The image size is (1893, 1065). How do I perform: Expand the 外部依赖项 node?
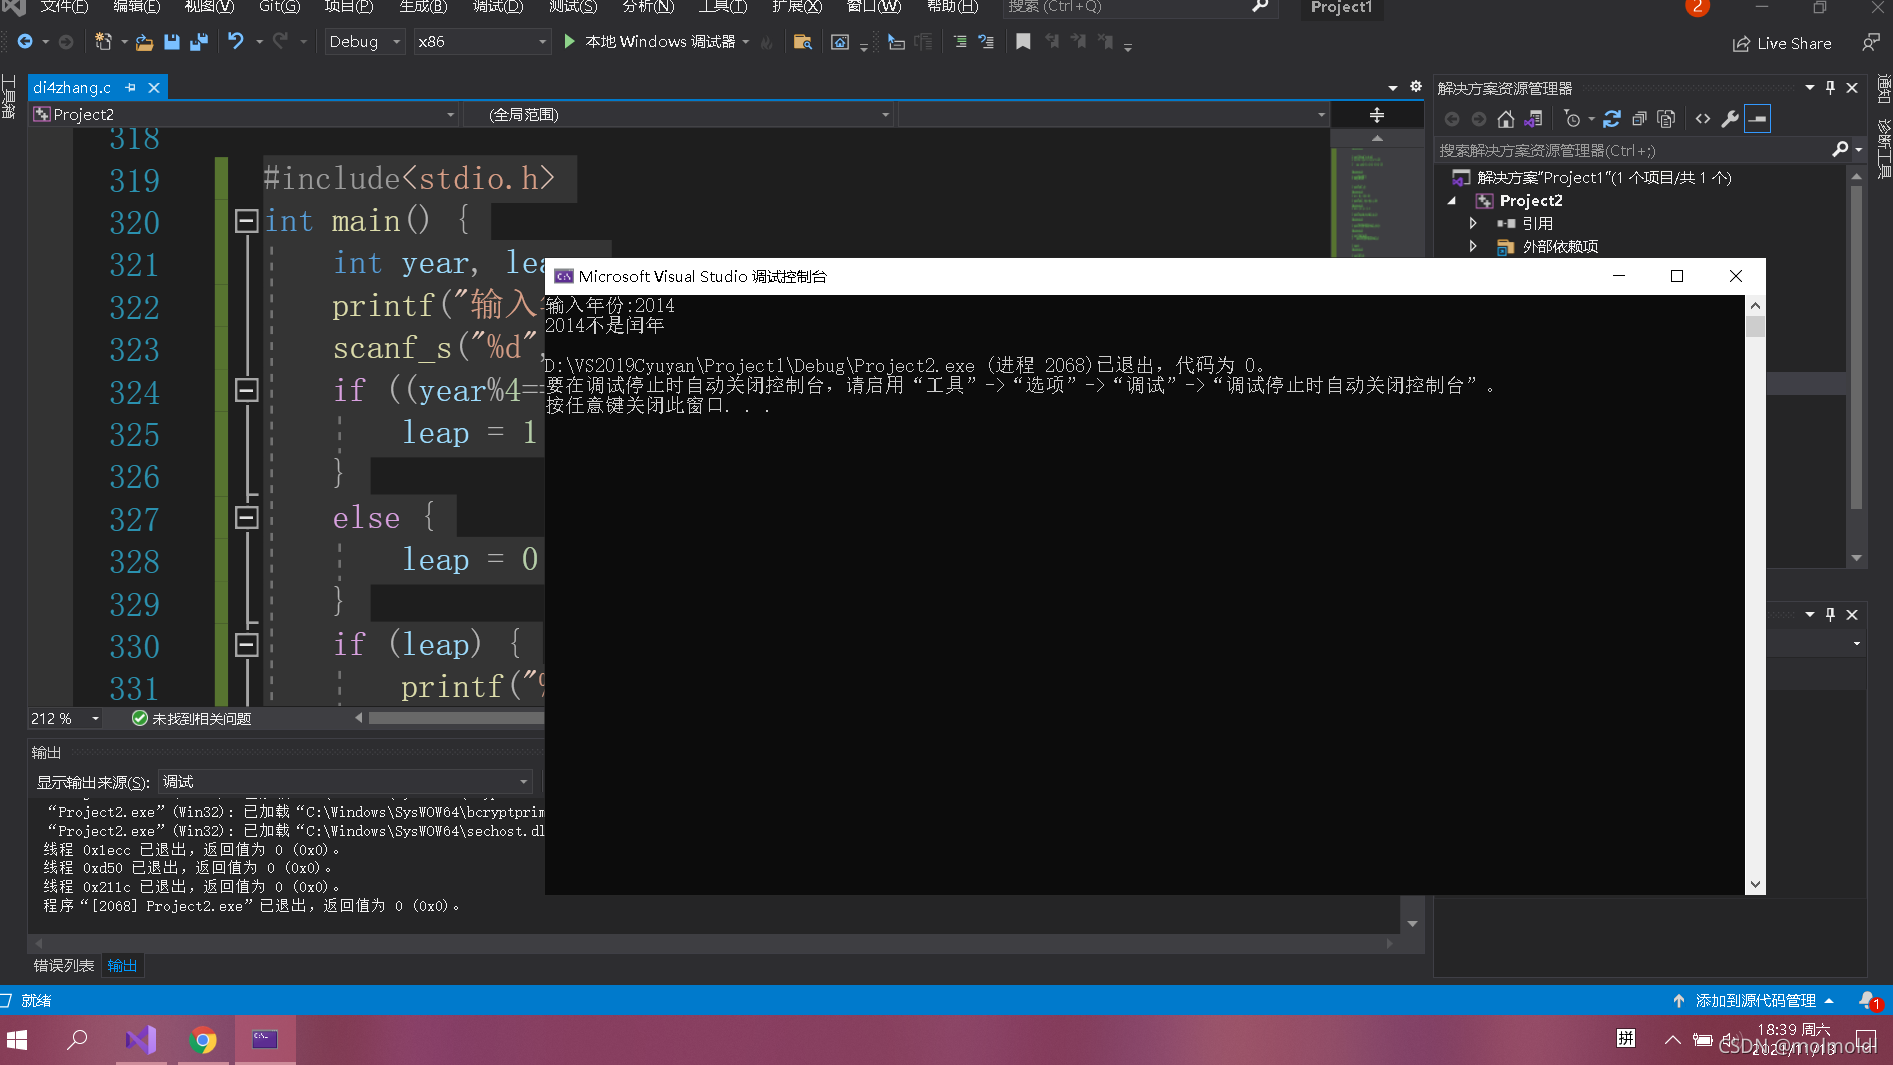coord(1473,247)
